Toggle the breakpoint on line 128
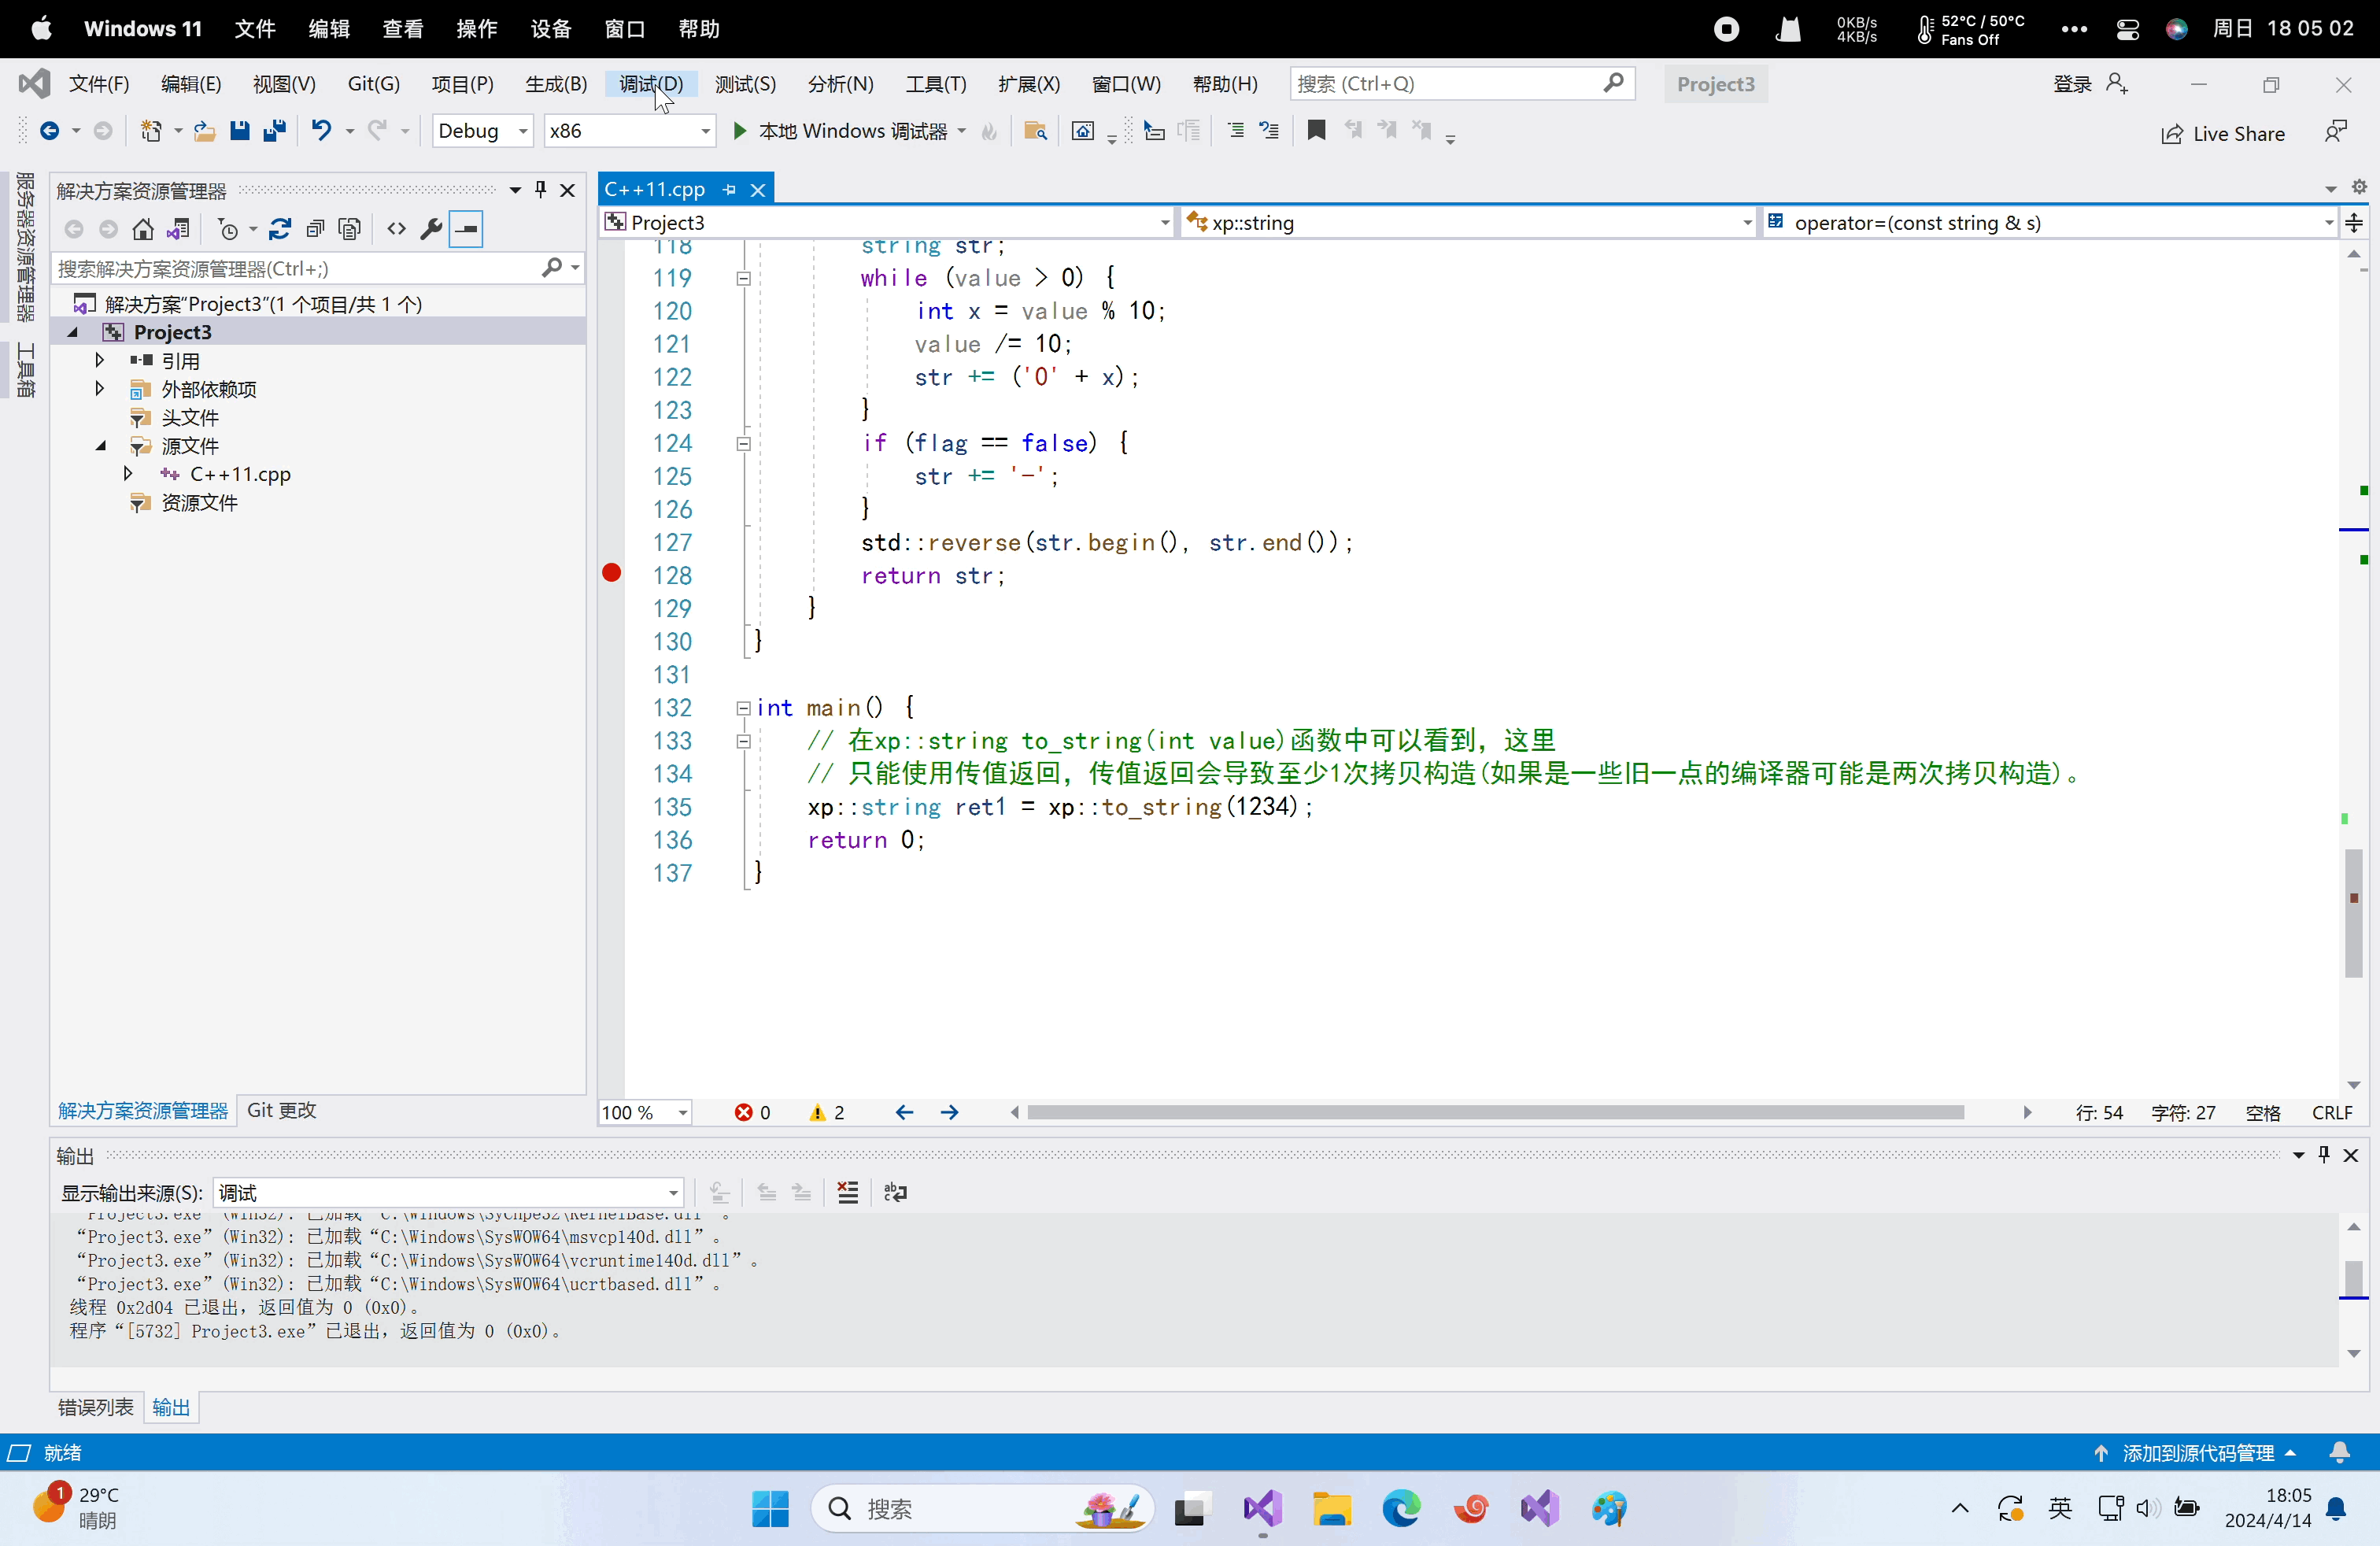 point(612,573)
